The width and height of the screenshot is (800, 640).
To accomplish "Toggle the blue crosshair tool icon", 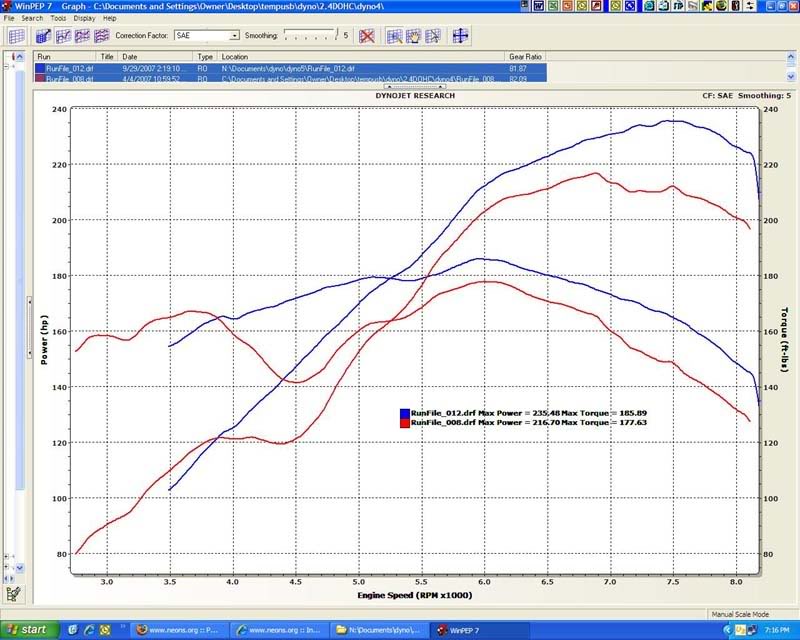I will 460,36.
